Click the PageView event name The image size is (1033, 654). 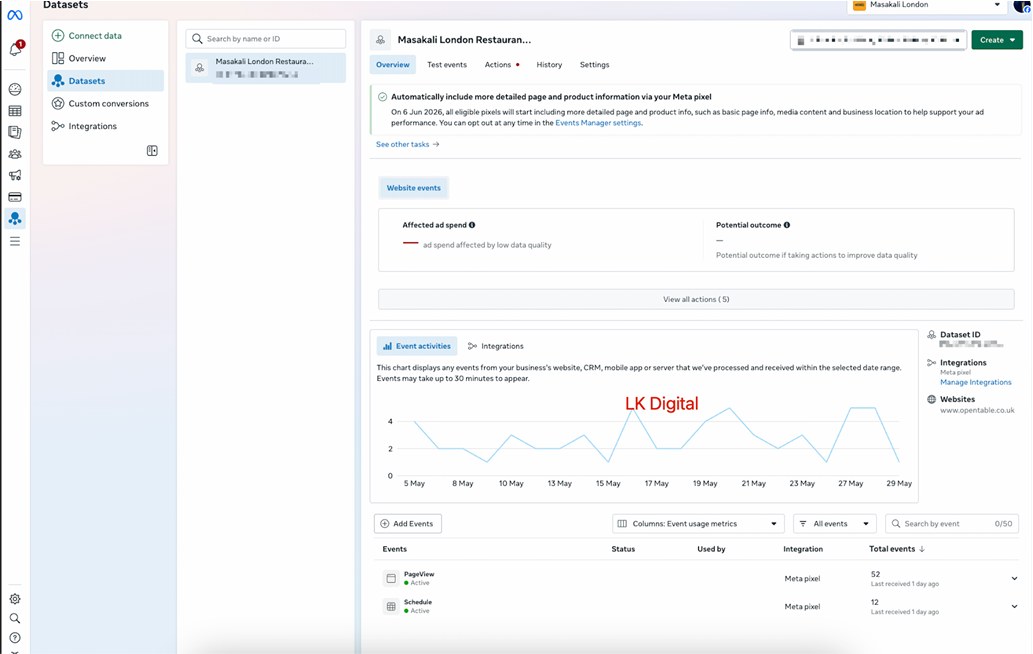coord(419,574)
